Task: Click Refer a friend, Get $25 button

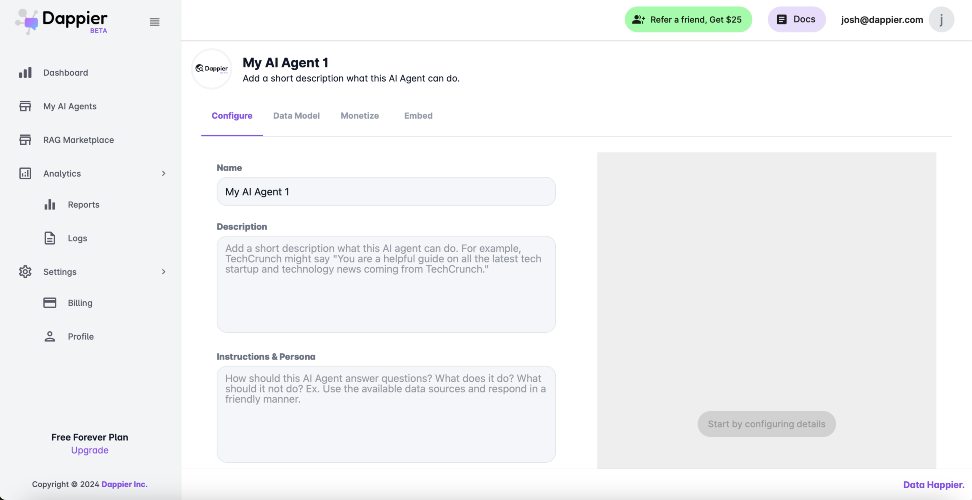Action: coord(688,20)
